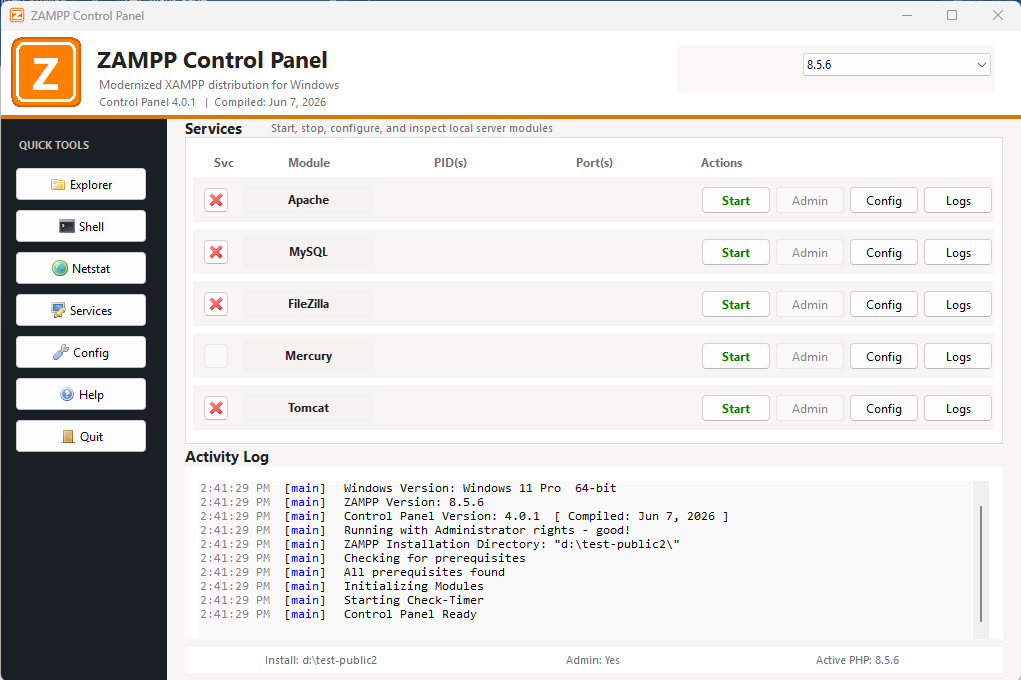
Task: Start the Mercury module
Action: click(x=736, y=357)
